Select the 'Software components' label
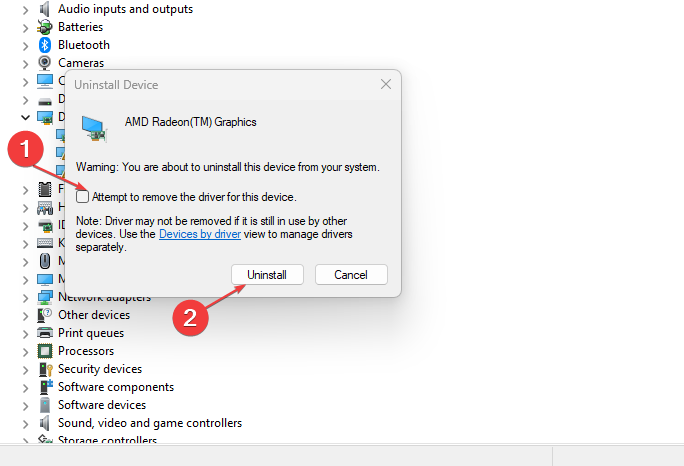The width and height of the screenshot is (684, 466). (116, 387)
